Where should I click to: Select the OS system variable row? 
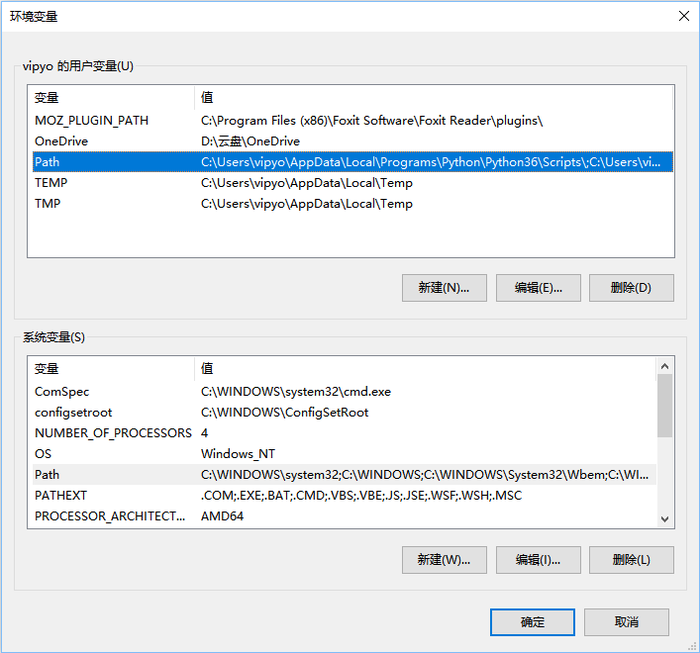coord(344,454)
